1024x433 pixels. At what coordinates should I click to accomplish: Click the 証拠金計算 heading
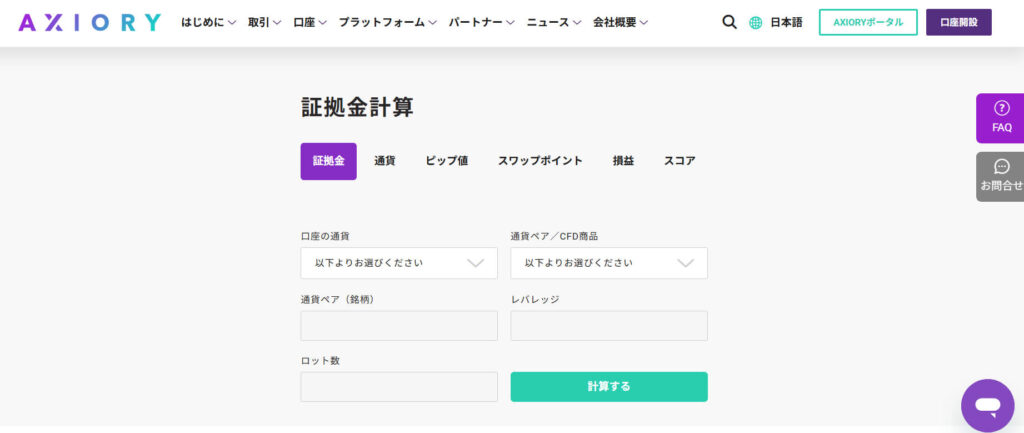(x=357, y=107)
